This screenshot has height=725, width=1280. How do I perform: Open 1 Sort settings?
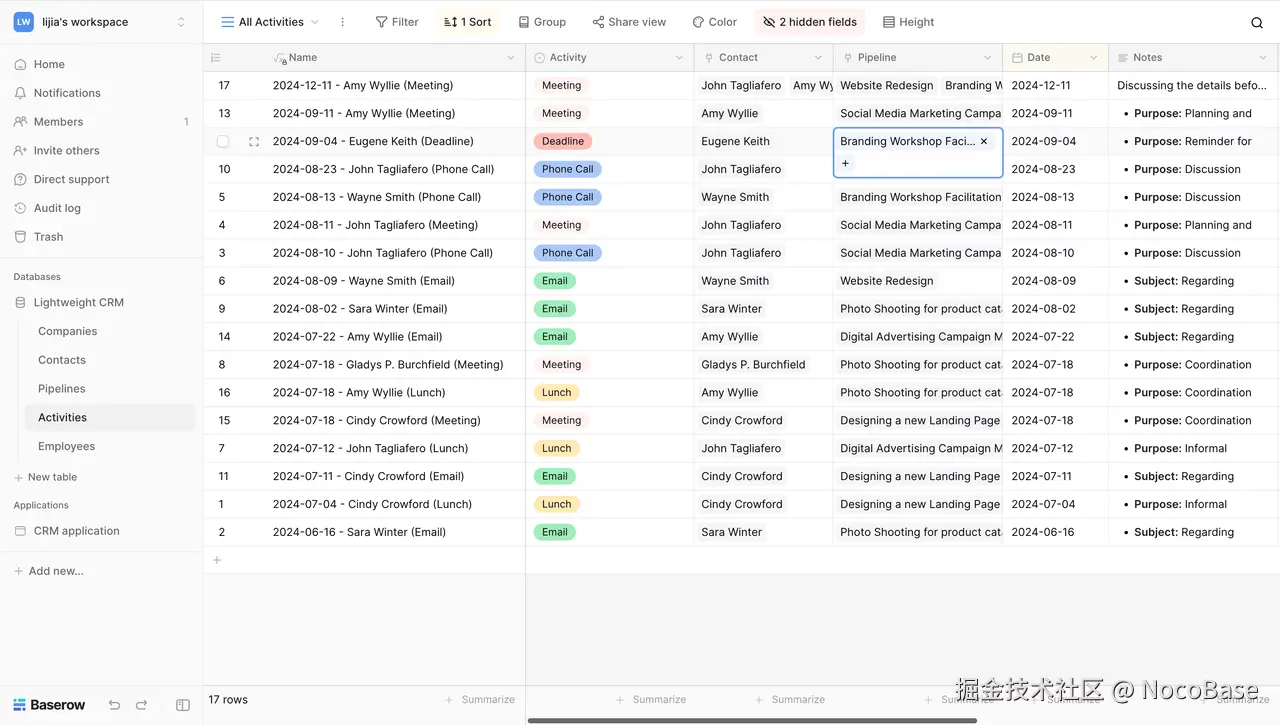coord(468,22)
